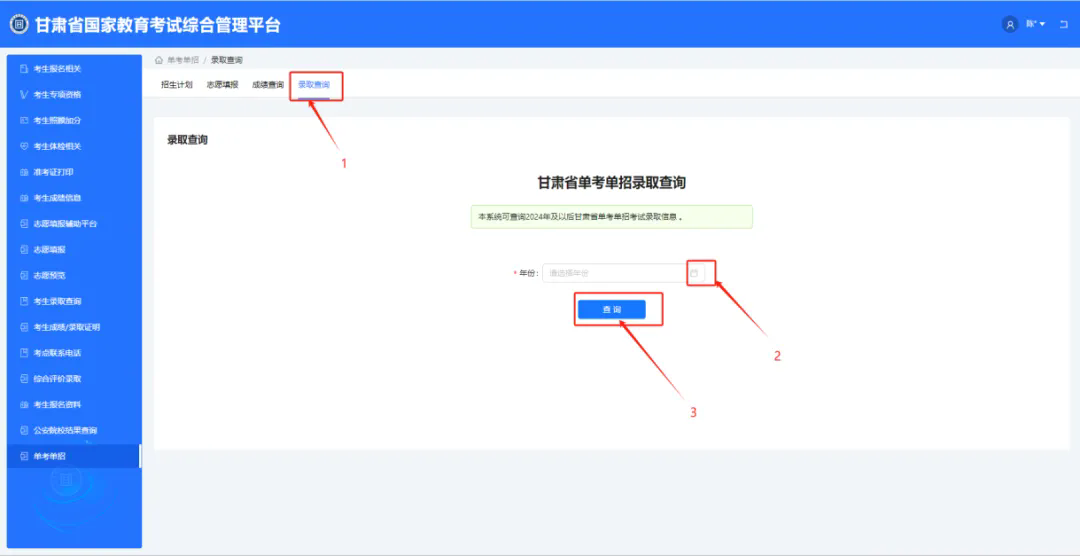Select the 录取查询 tab
The width and height of the screenshot is (1080, 556).
tap(313, 85)
